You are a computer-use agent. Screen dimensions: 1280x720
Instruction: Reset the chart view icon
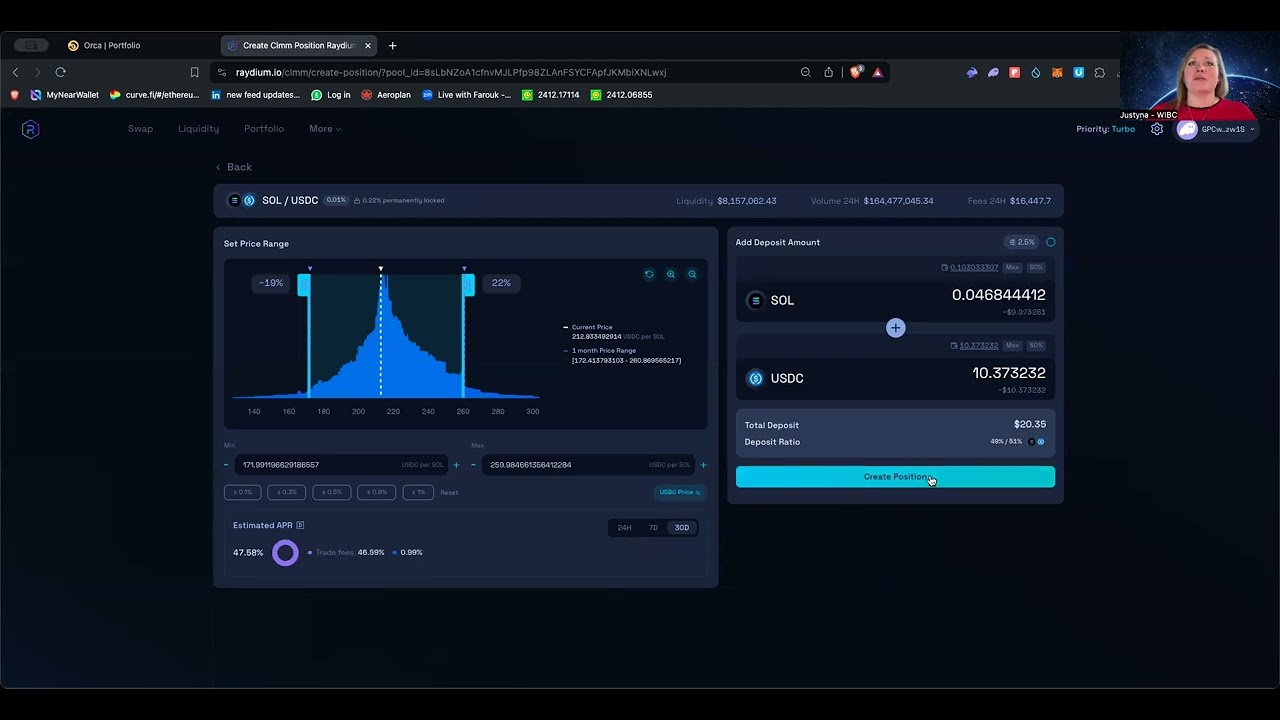(649, 274)
